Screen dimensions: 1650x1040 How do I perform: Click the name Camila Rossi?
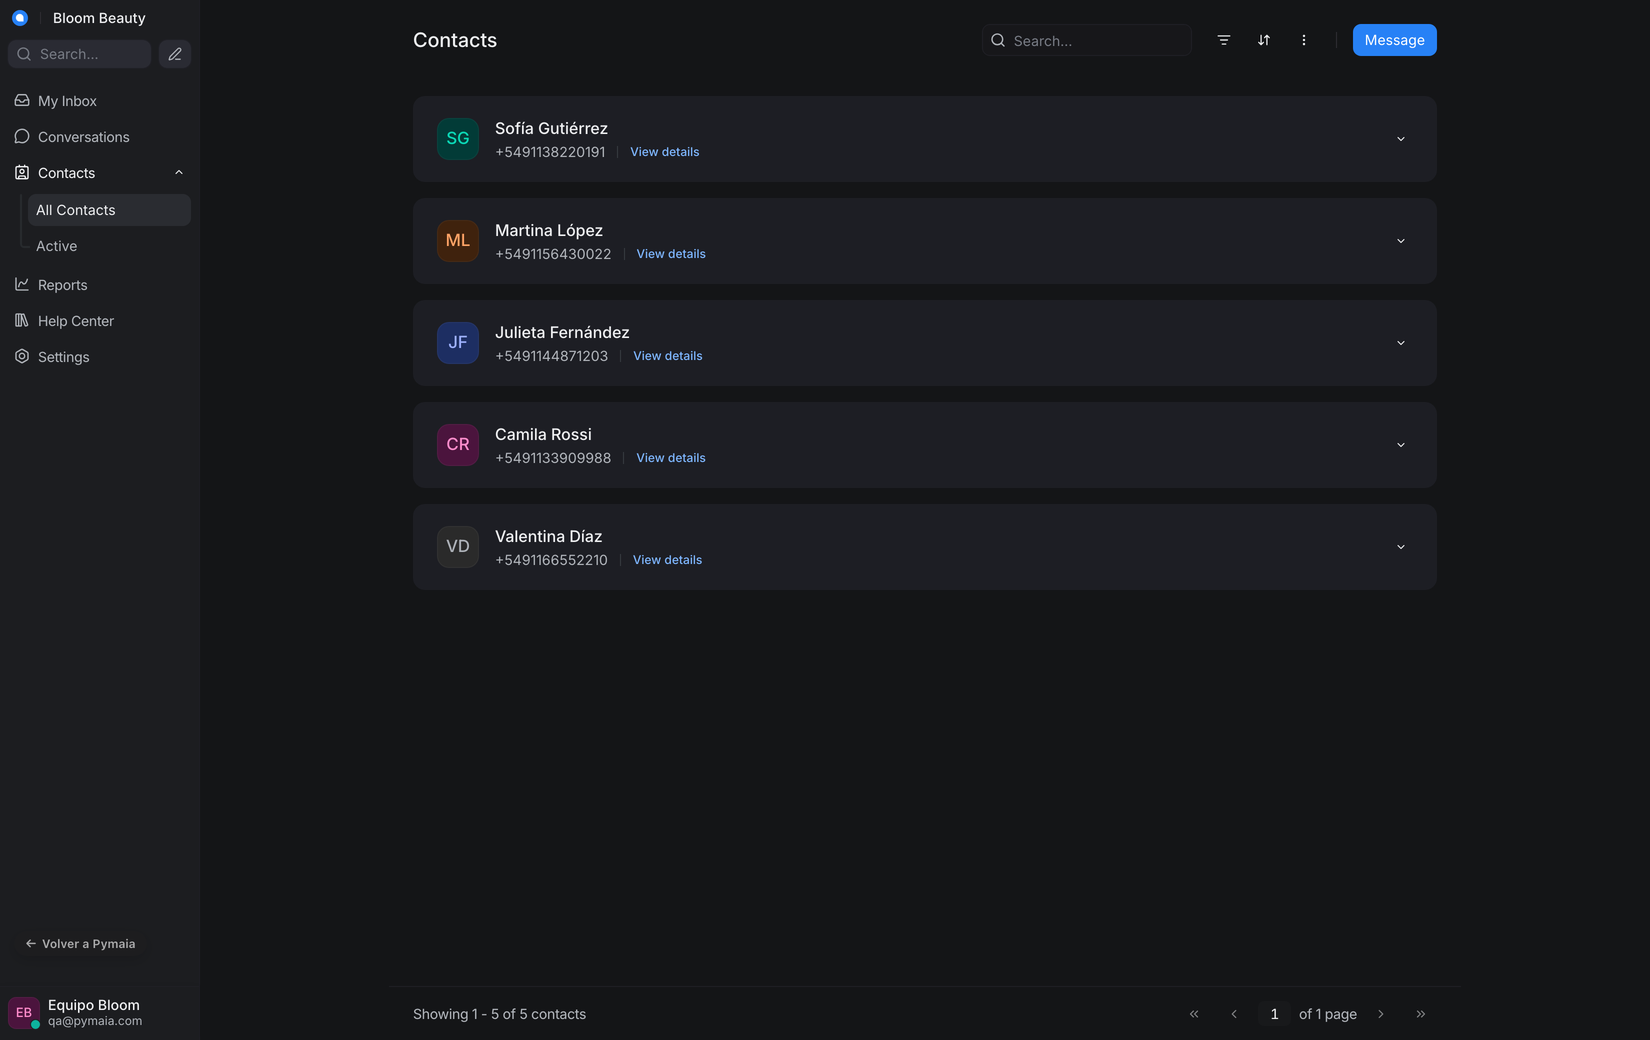click(543, 434)
